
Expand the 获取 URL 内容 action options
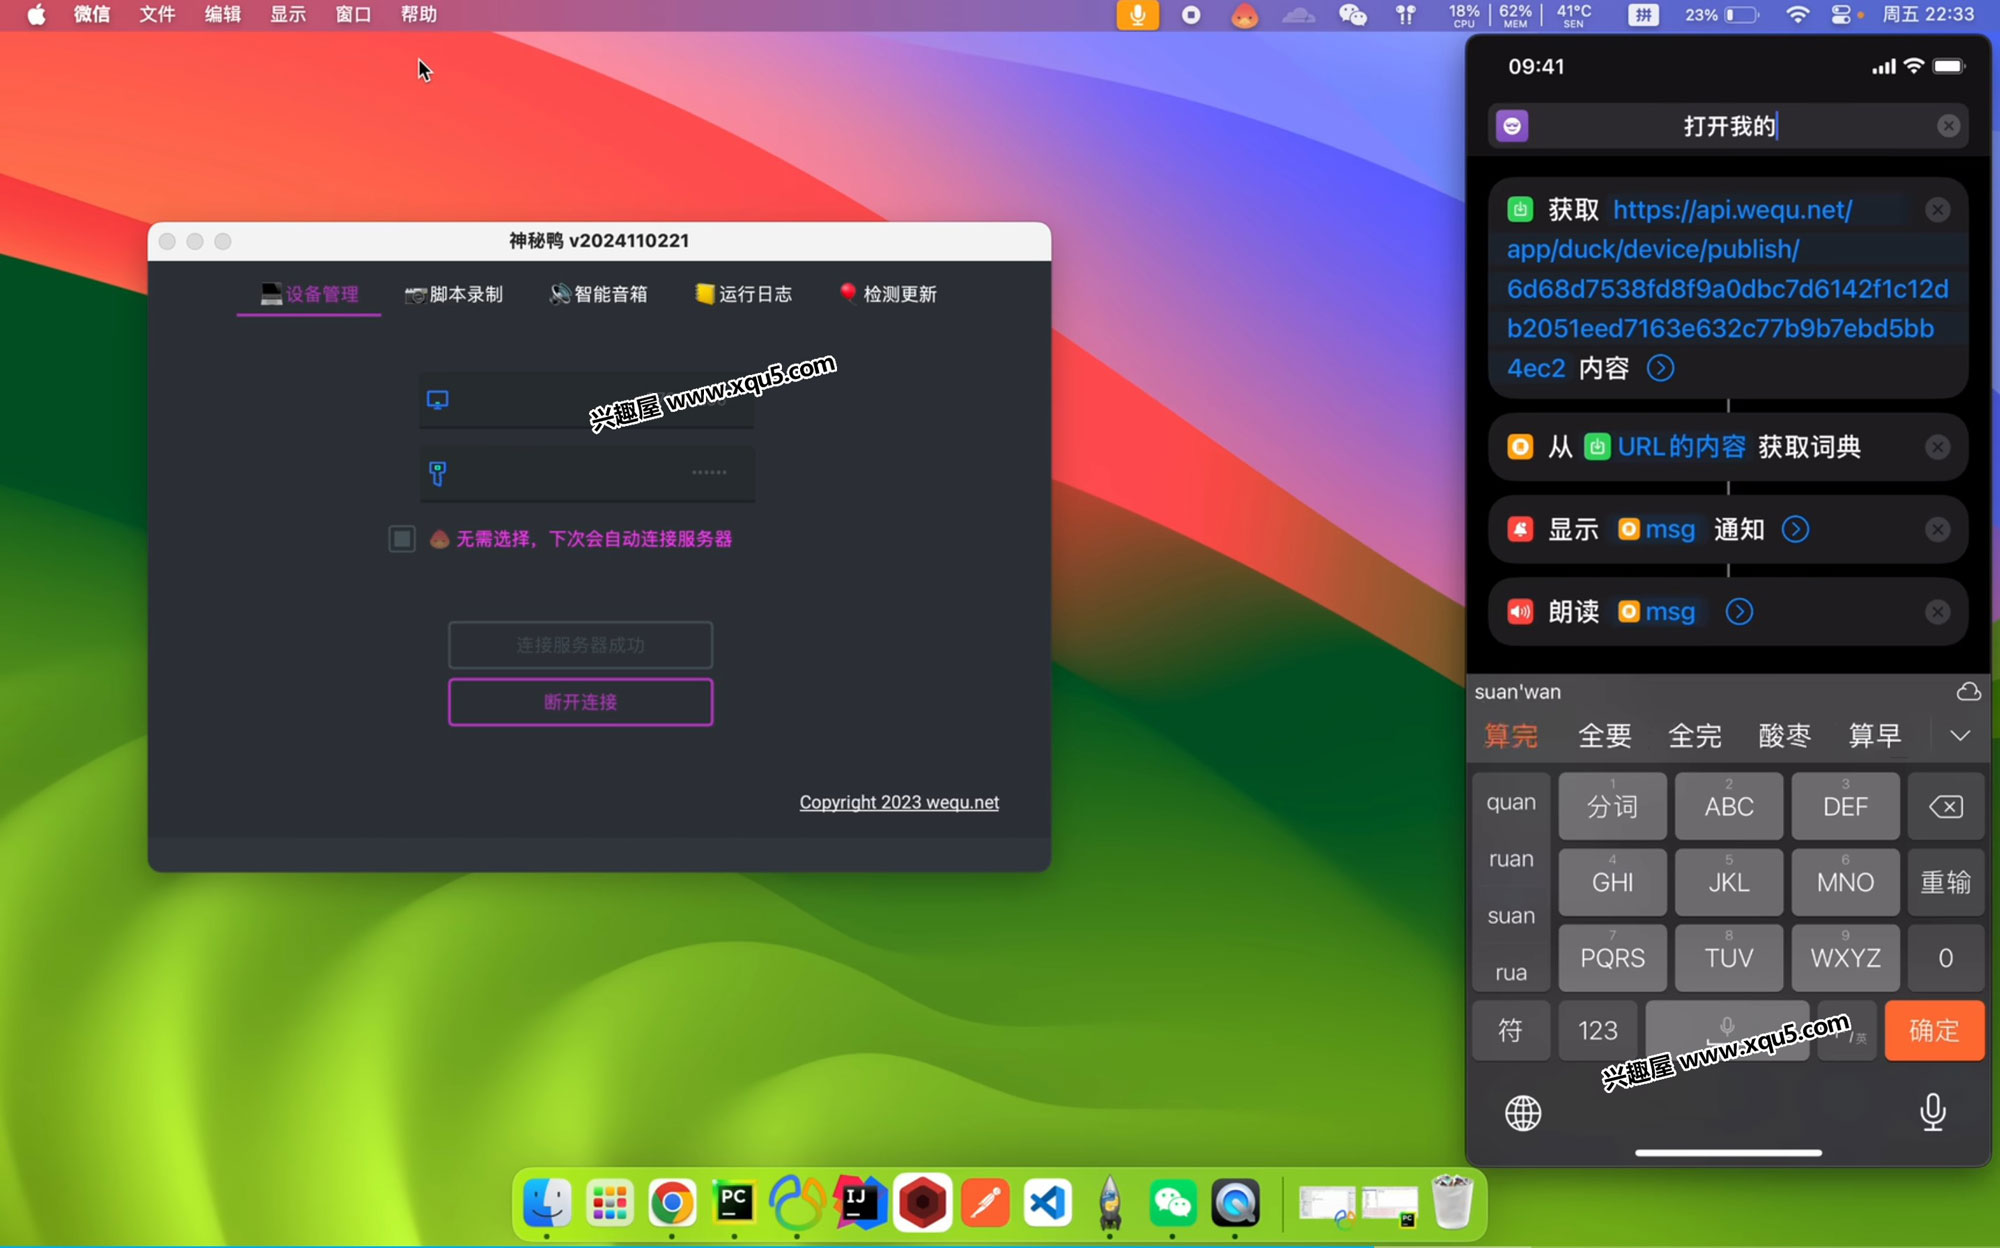(1661, 368)
